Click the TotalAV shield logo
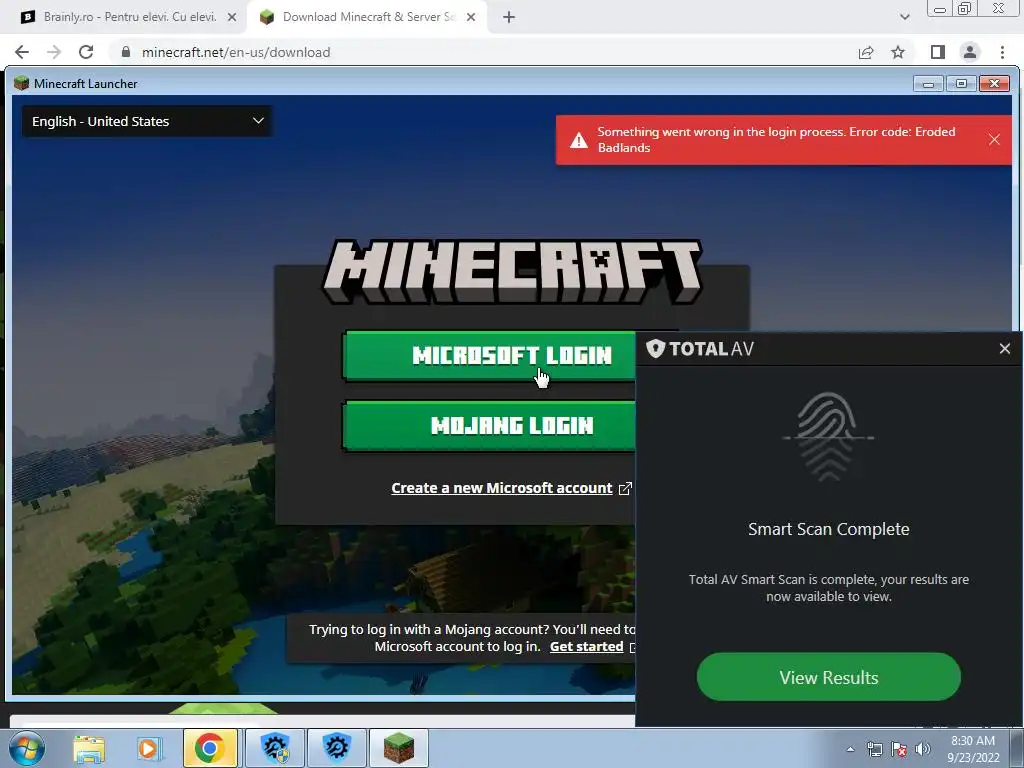 pyautogui.click(x=655, y=349)
